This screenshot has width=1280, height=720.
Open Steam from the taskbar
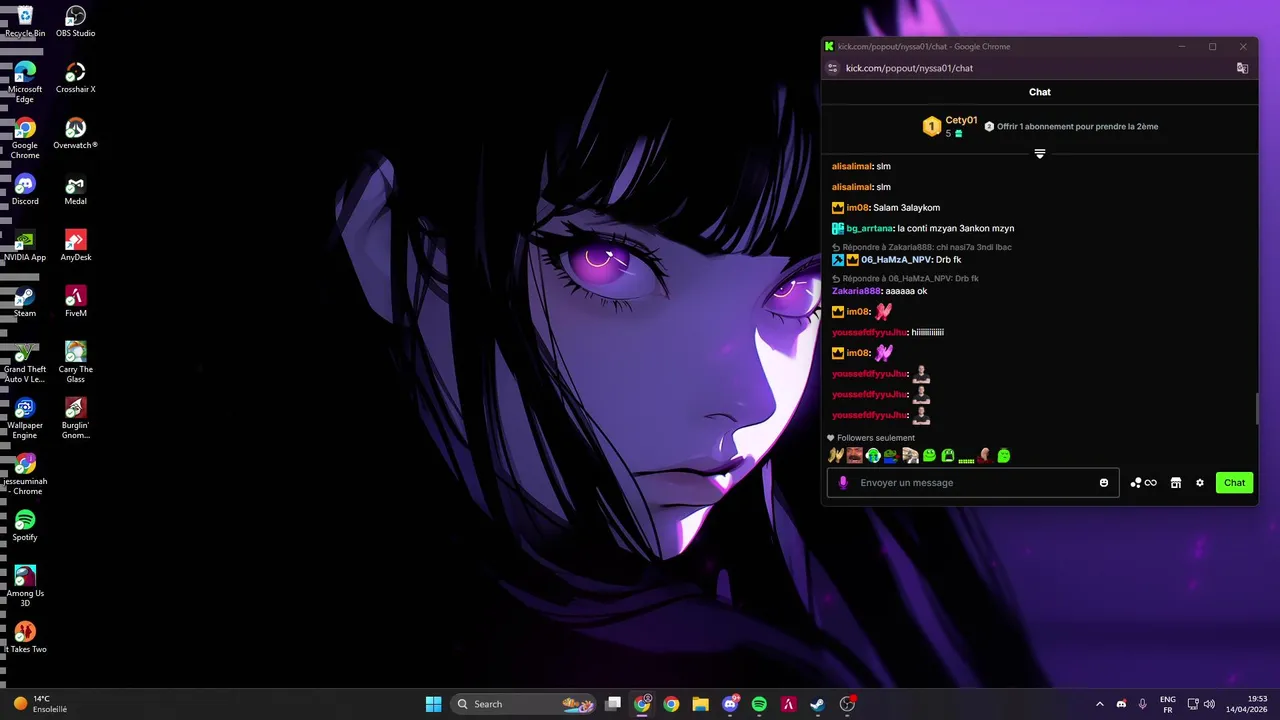[x=817, y=704]
